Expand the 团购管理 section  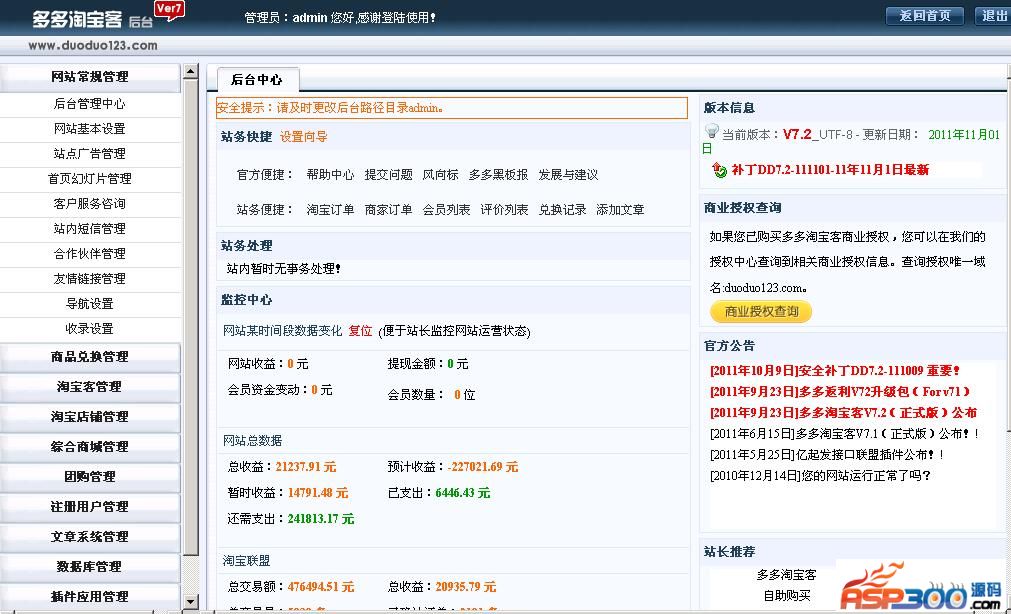tap(90, 477)
